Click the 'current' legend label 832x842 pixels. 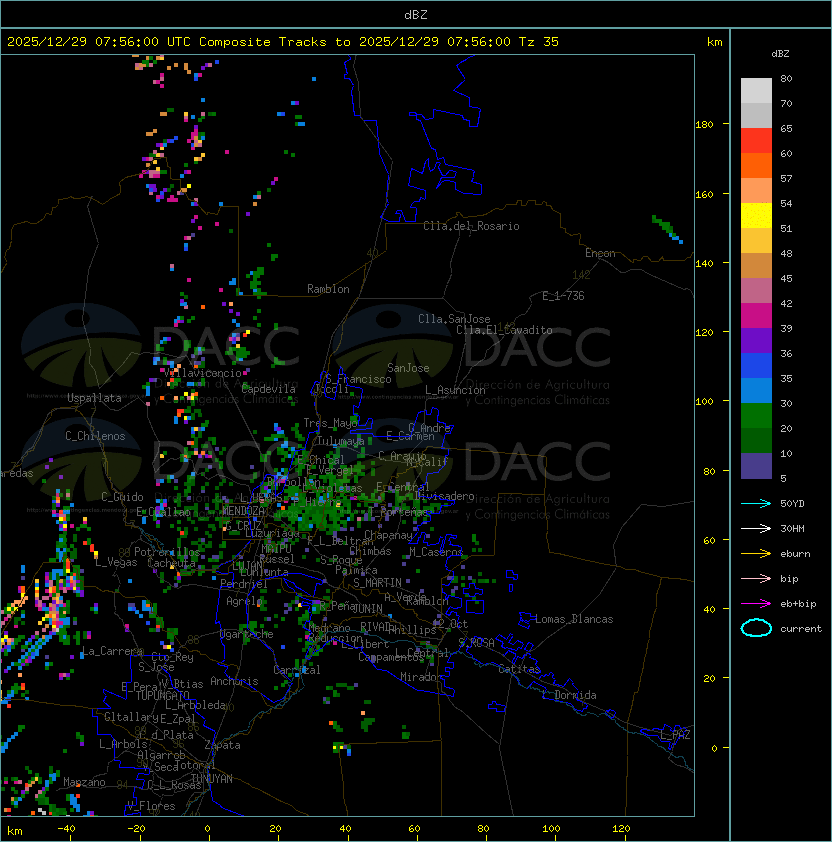point(801,629)
